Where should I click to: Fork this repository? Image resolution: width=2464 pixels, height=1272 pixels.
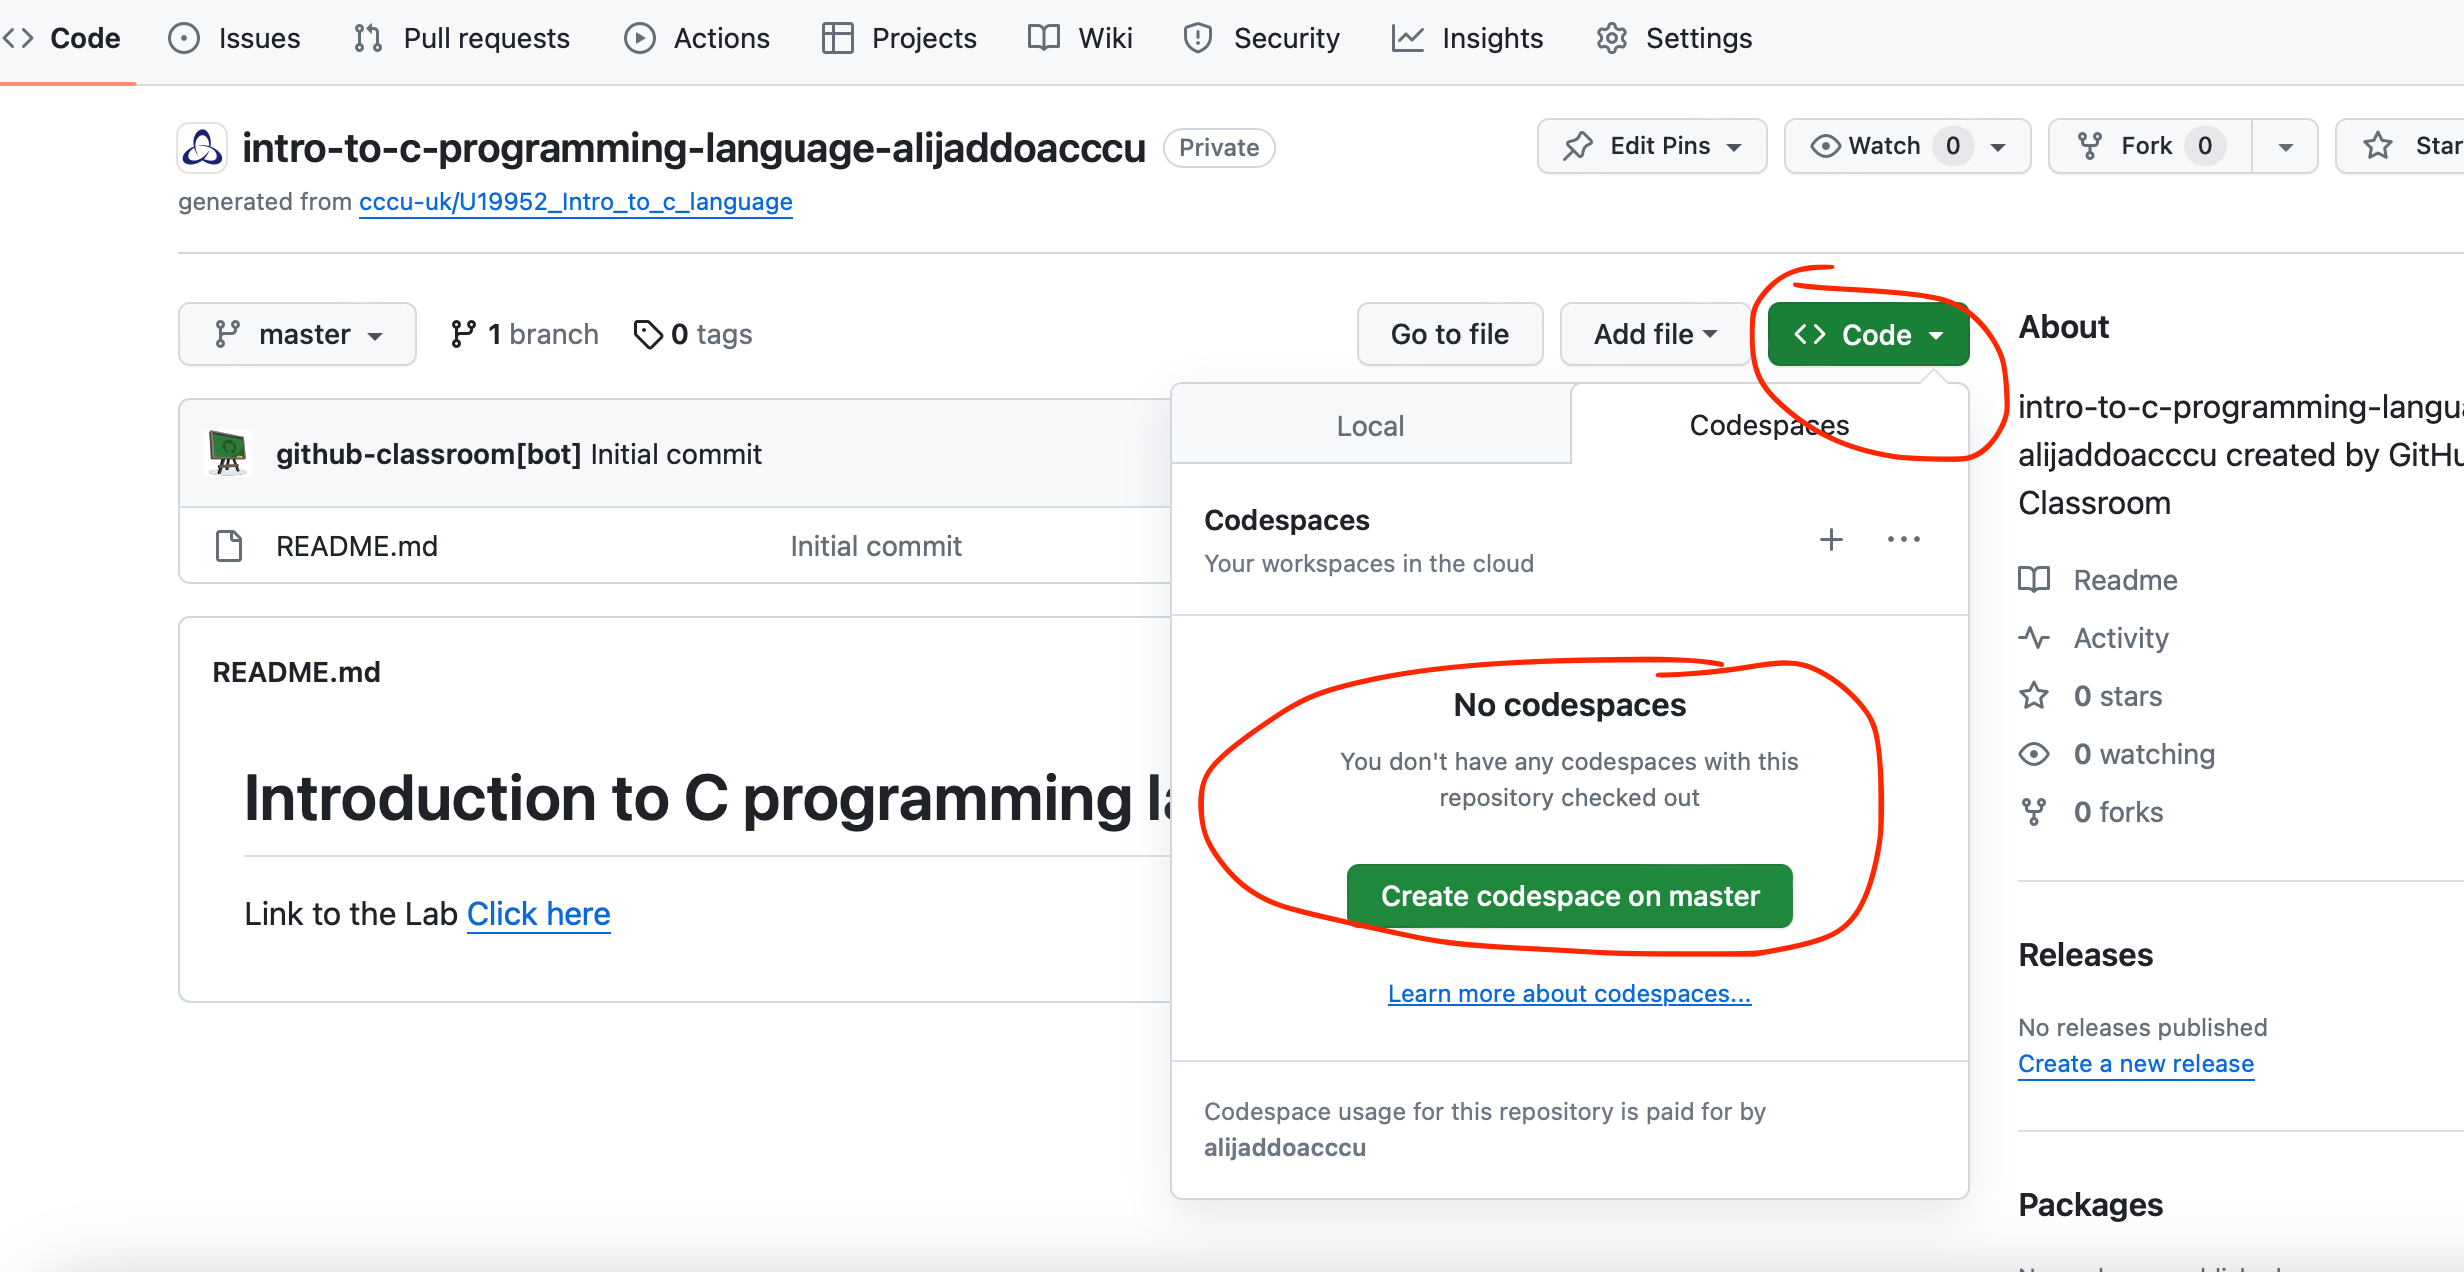[x=2150, y=146]
